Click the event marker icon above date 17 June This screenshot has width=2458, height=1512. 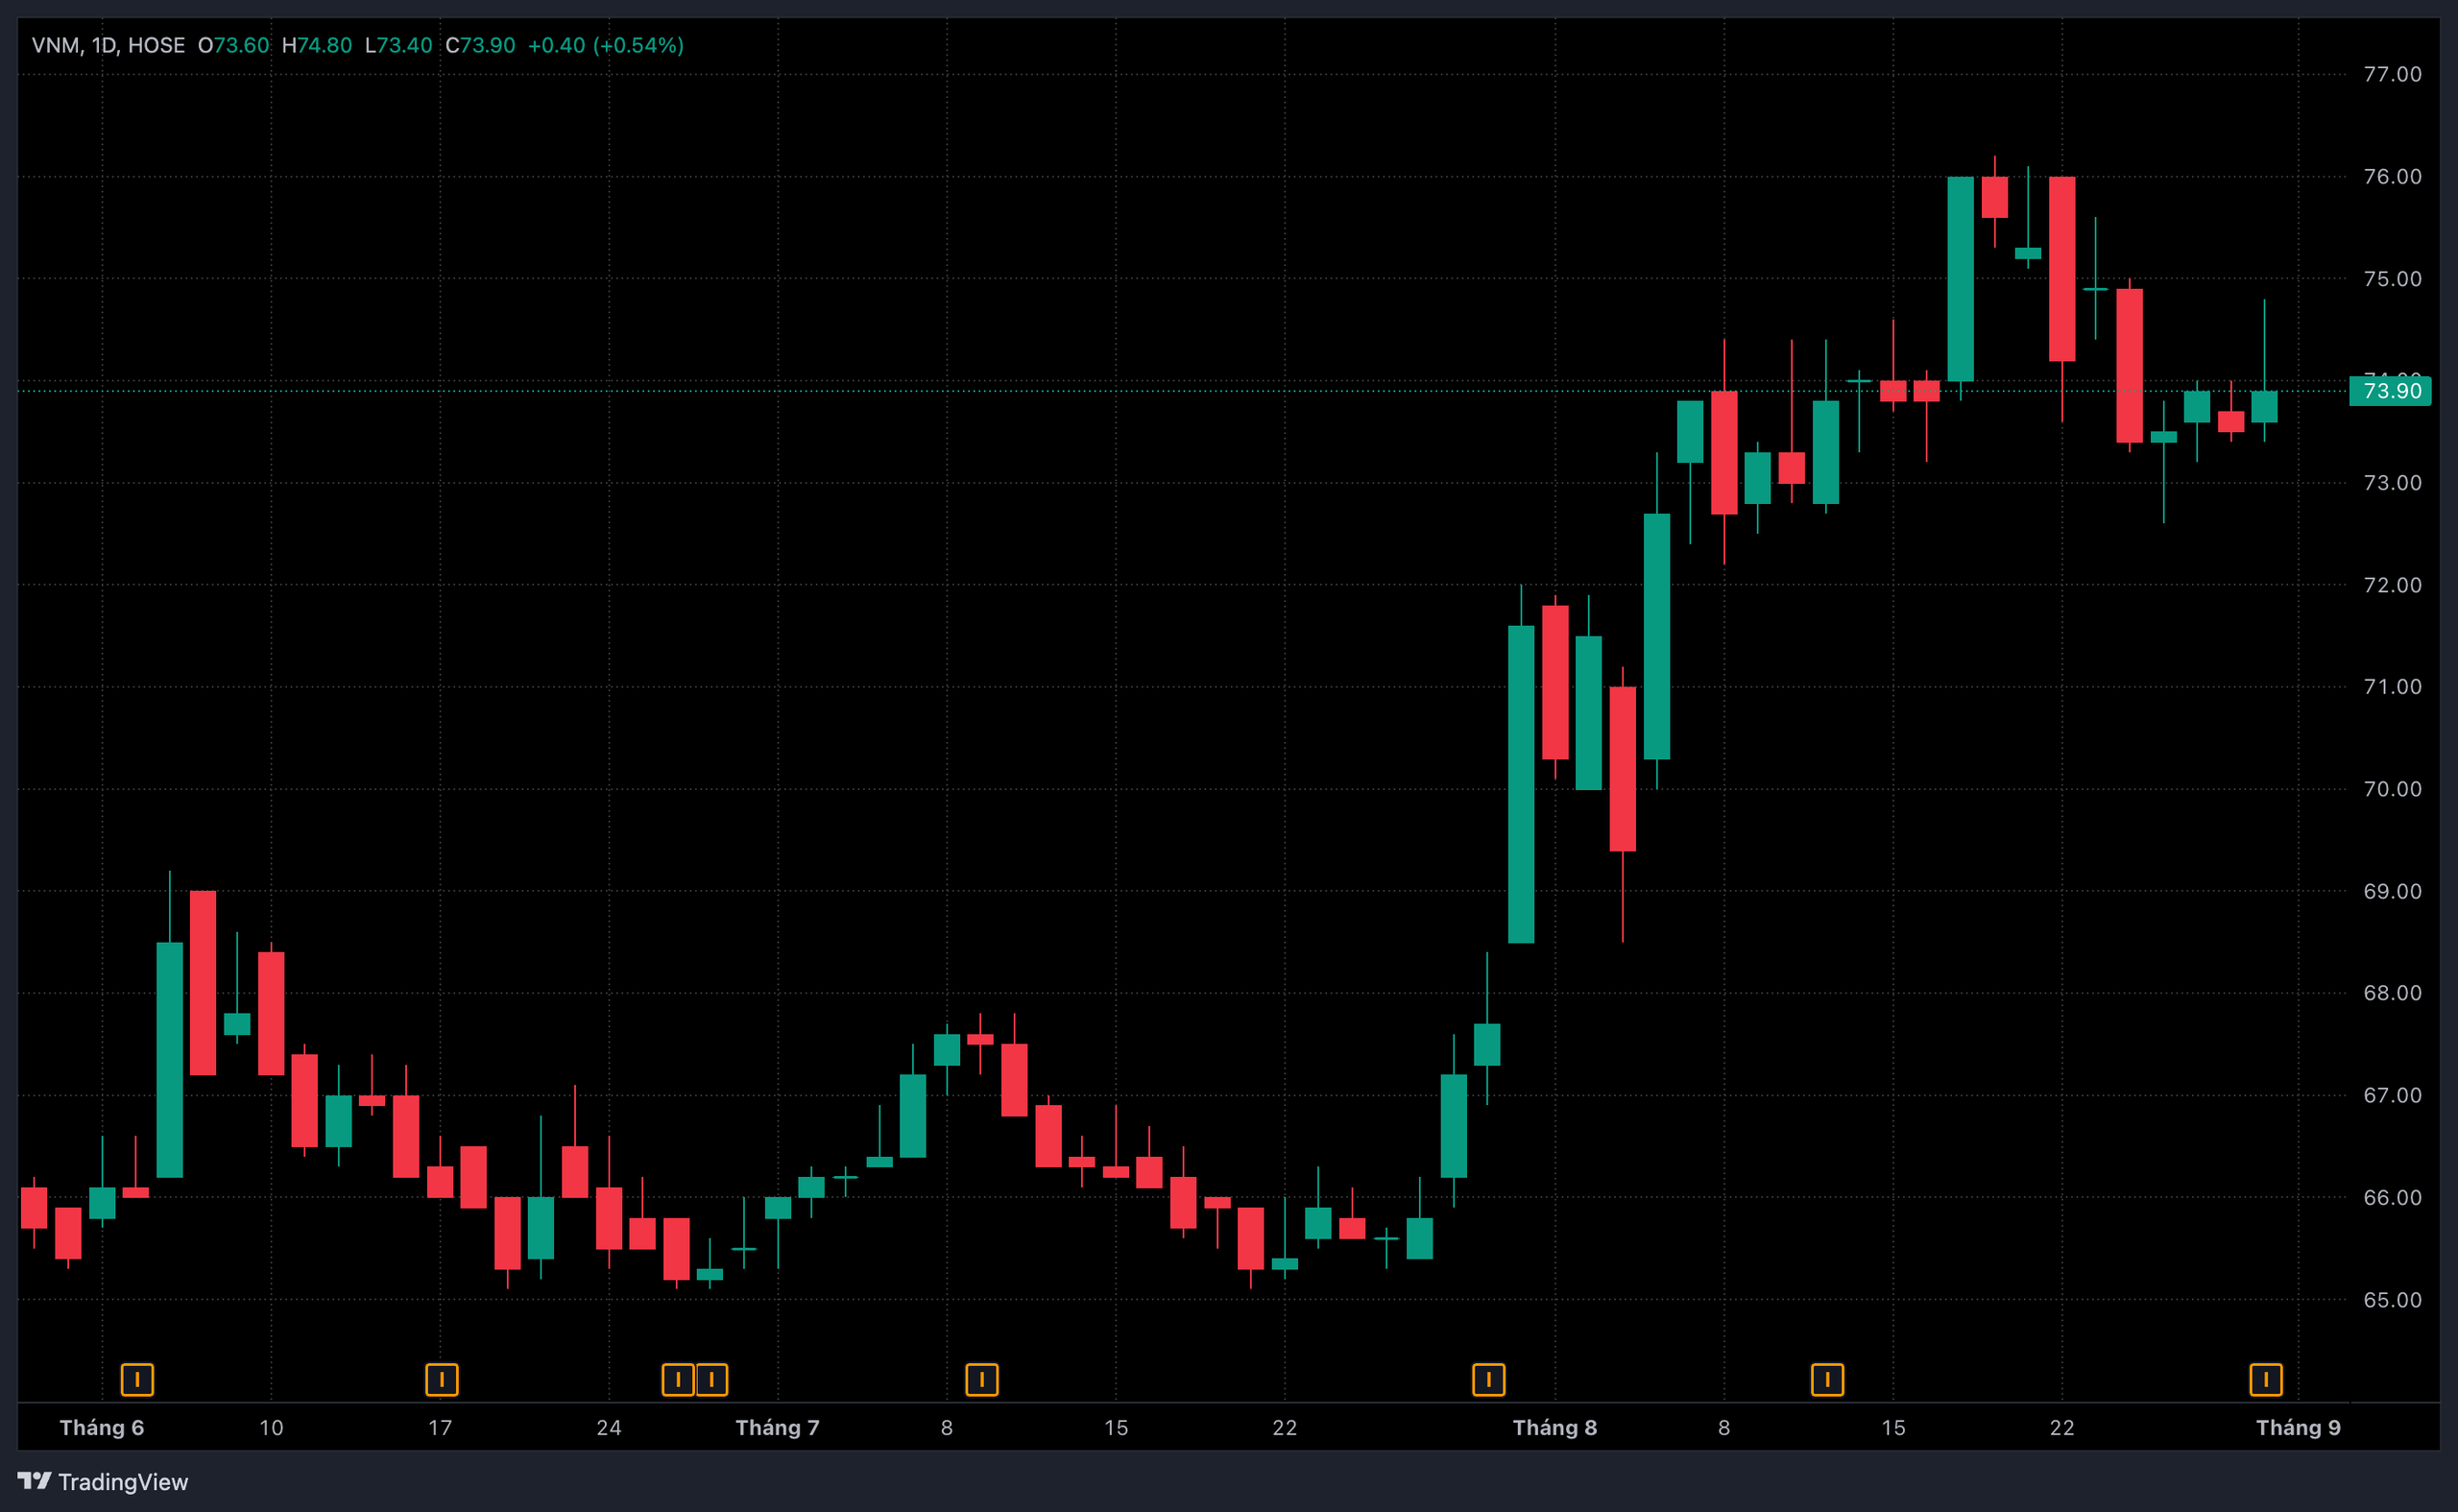pyautogui.click(x=442, y=1380)
